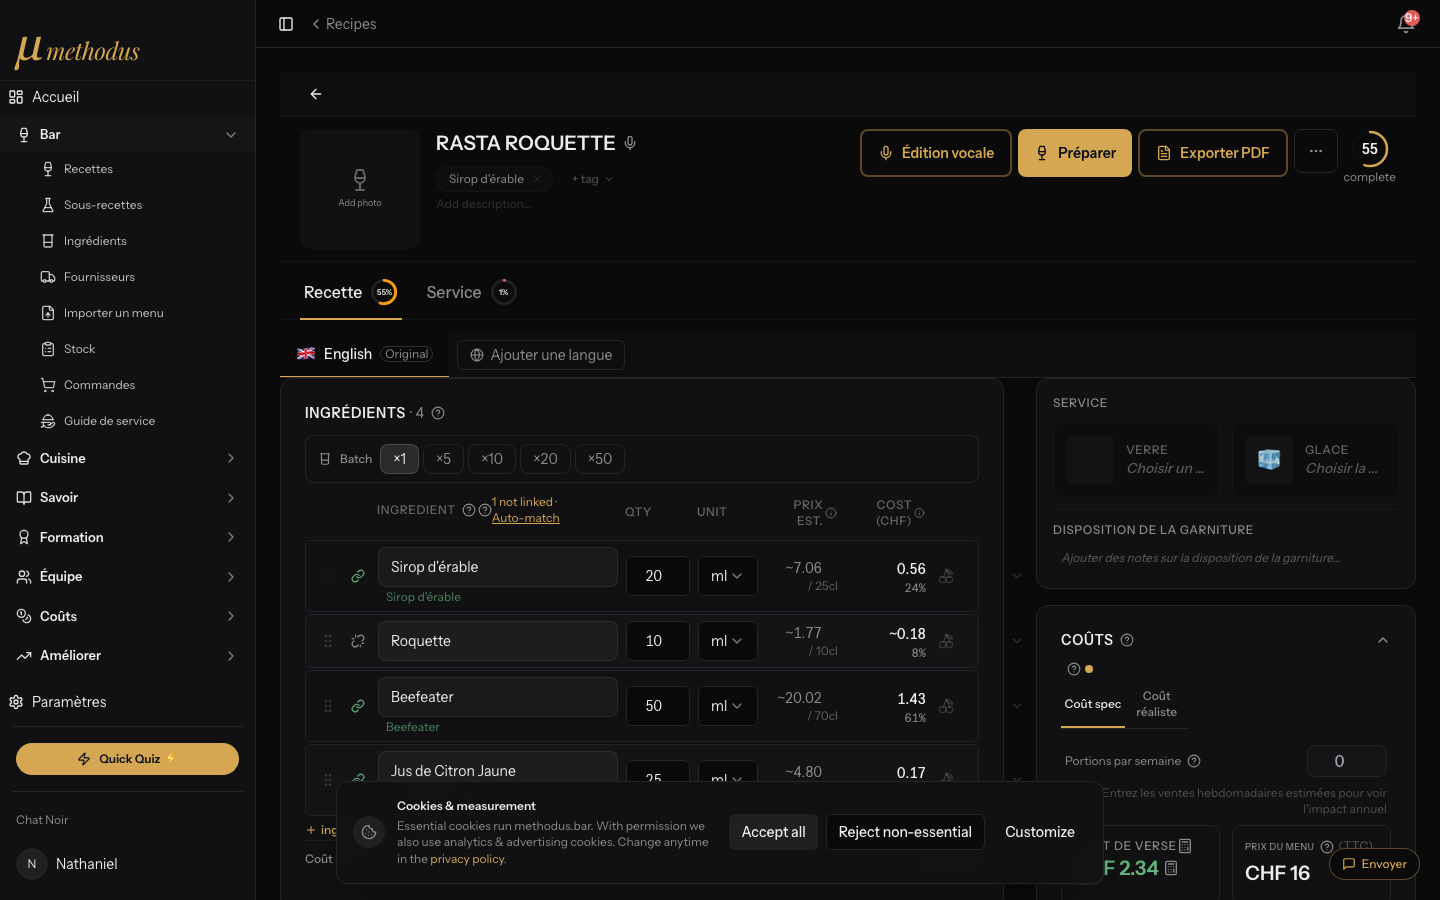Click the Portions par semaine field
This screenshot has height=900, width=1440.
(1346, 761)
